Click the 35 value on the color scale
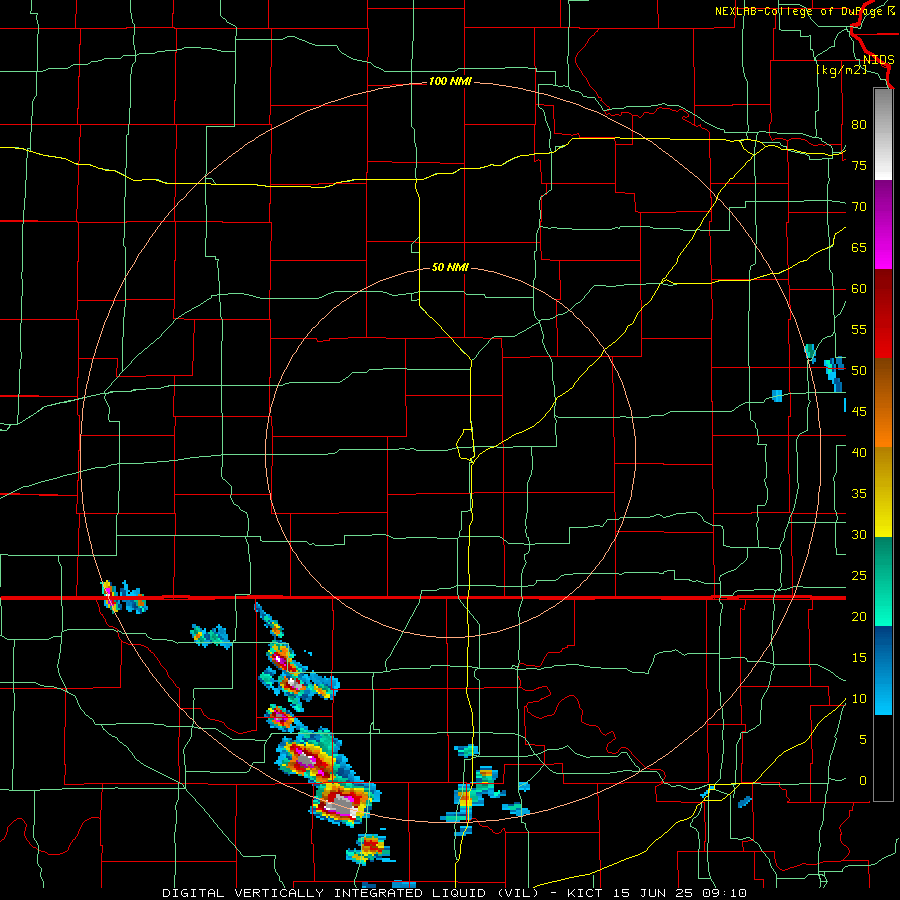 pos(859,494)
